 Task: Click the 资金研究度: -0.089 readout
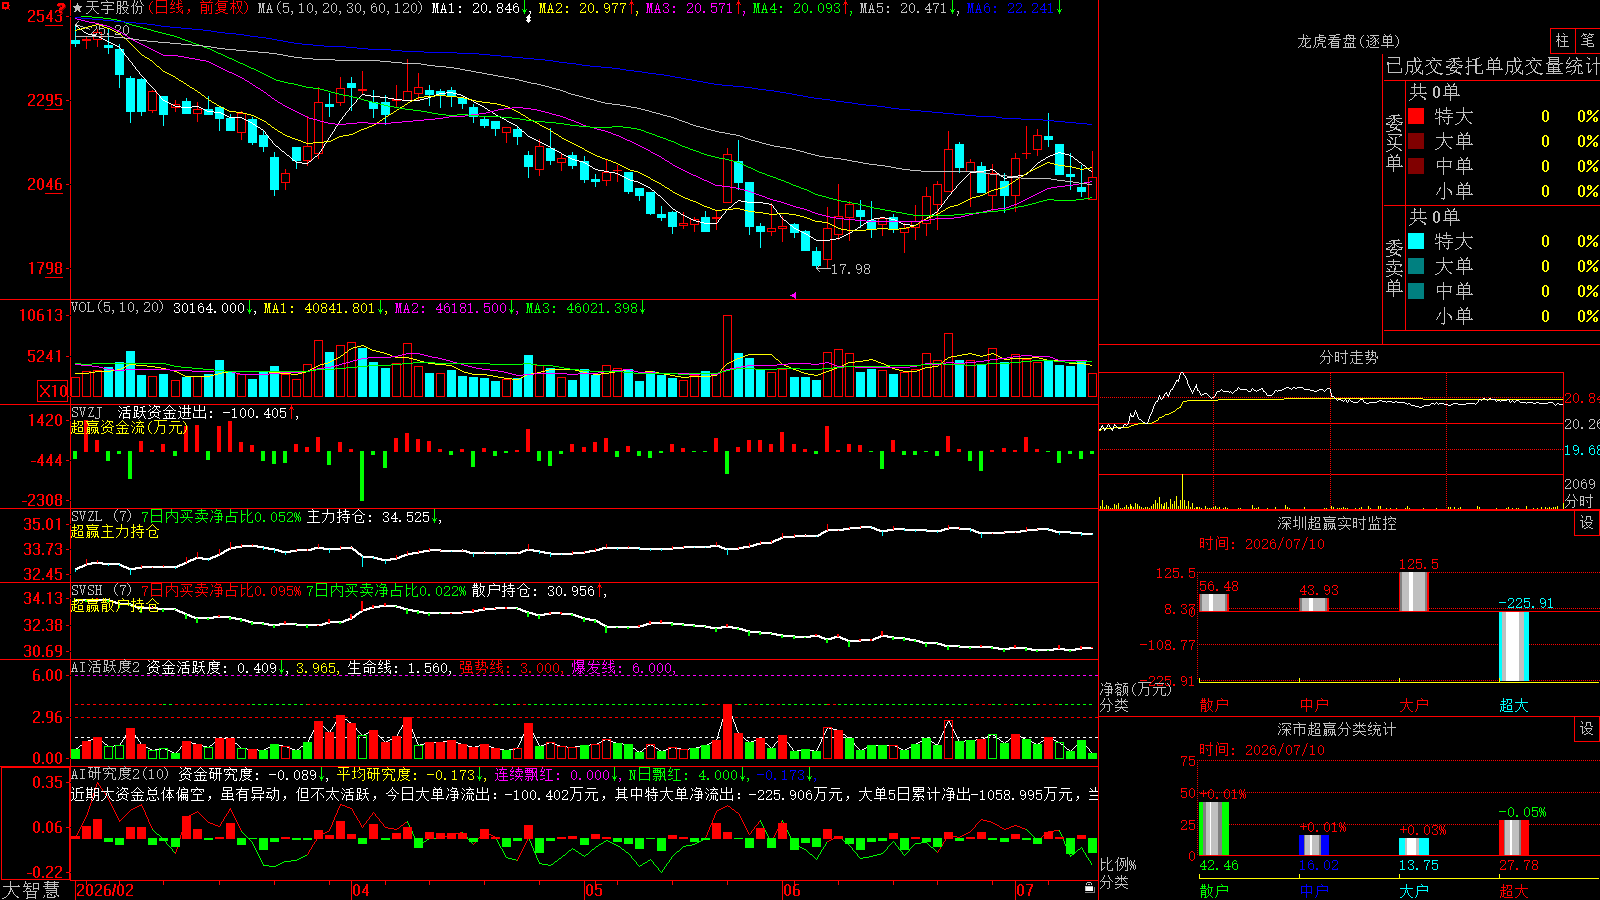click(x=248, y=774)
